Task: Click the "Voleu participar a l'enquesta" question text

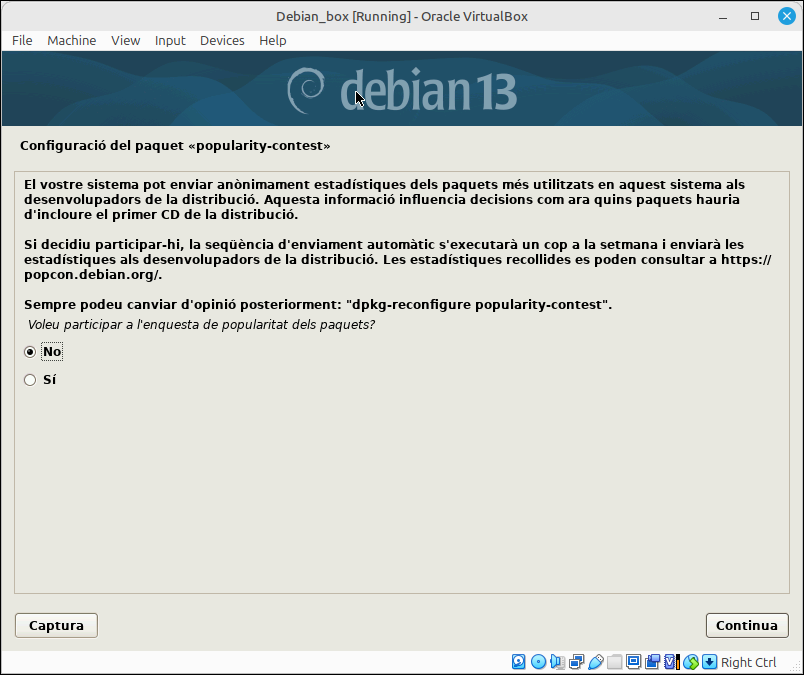Action: coord(201,325)
